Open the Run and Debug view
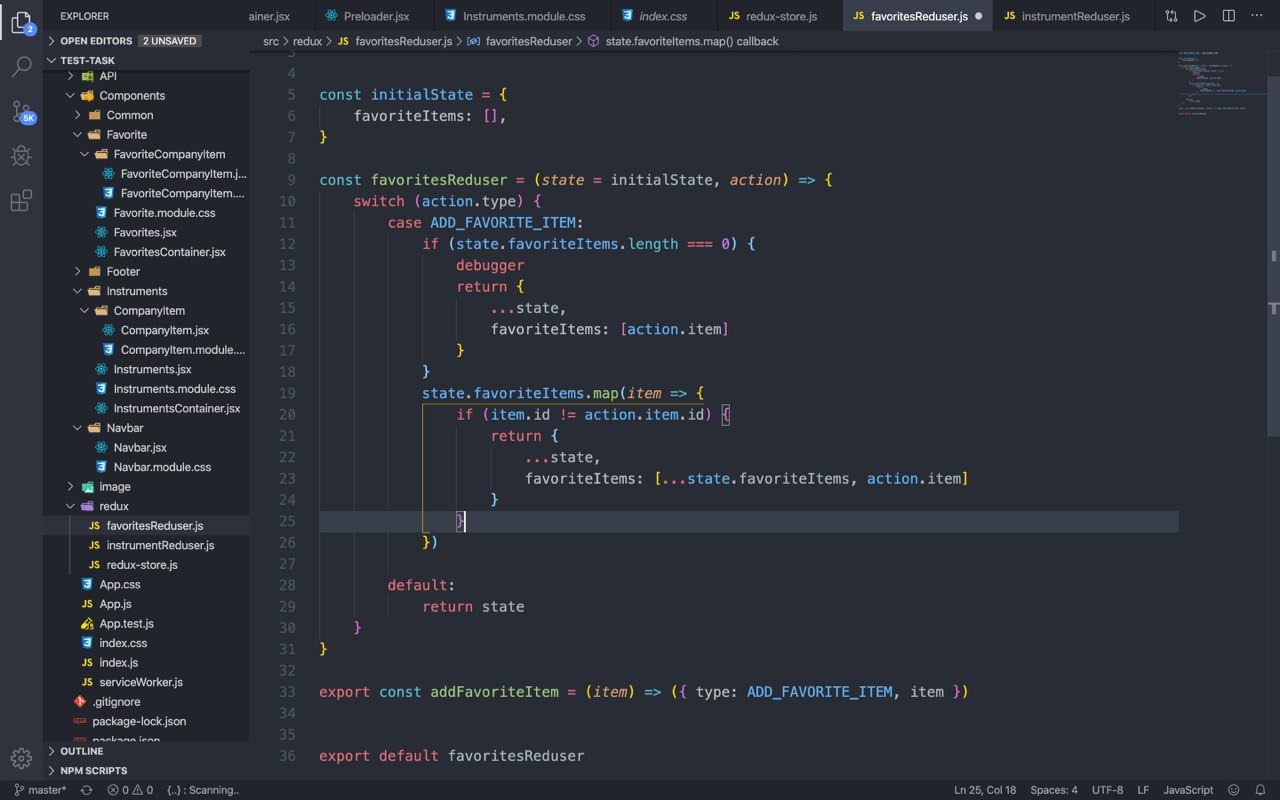Screen dimensions: 1280x800 tap(21, 156)
